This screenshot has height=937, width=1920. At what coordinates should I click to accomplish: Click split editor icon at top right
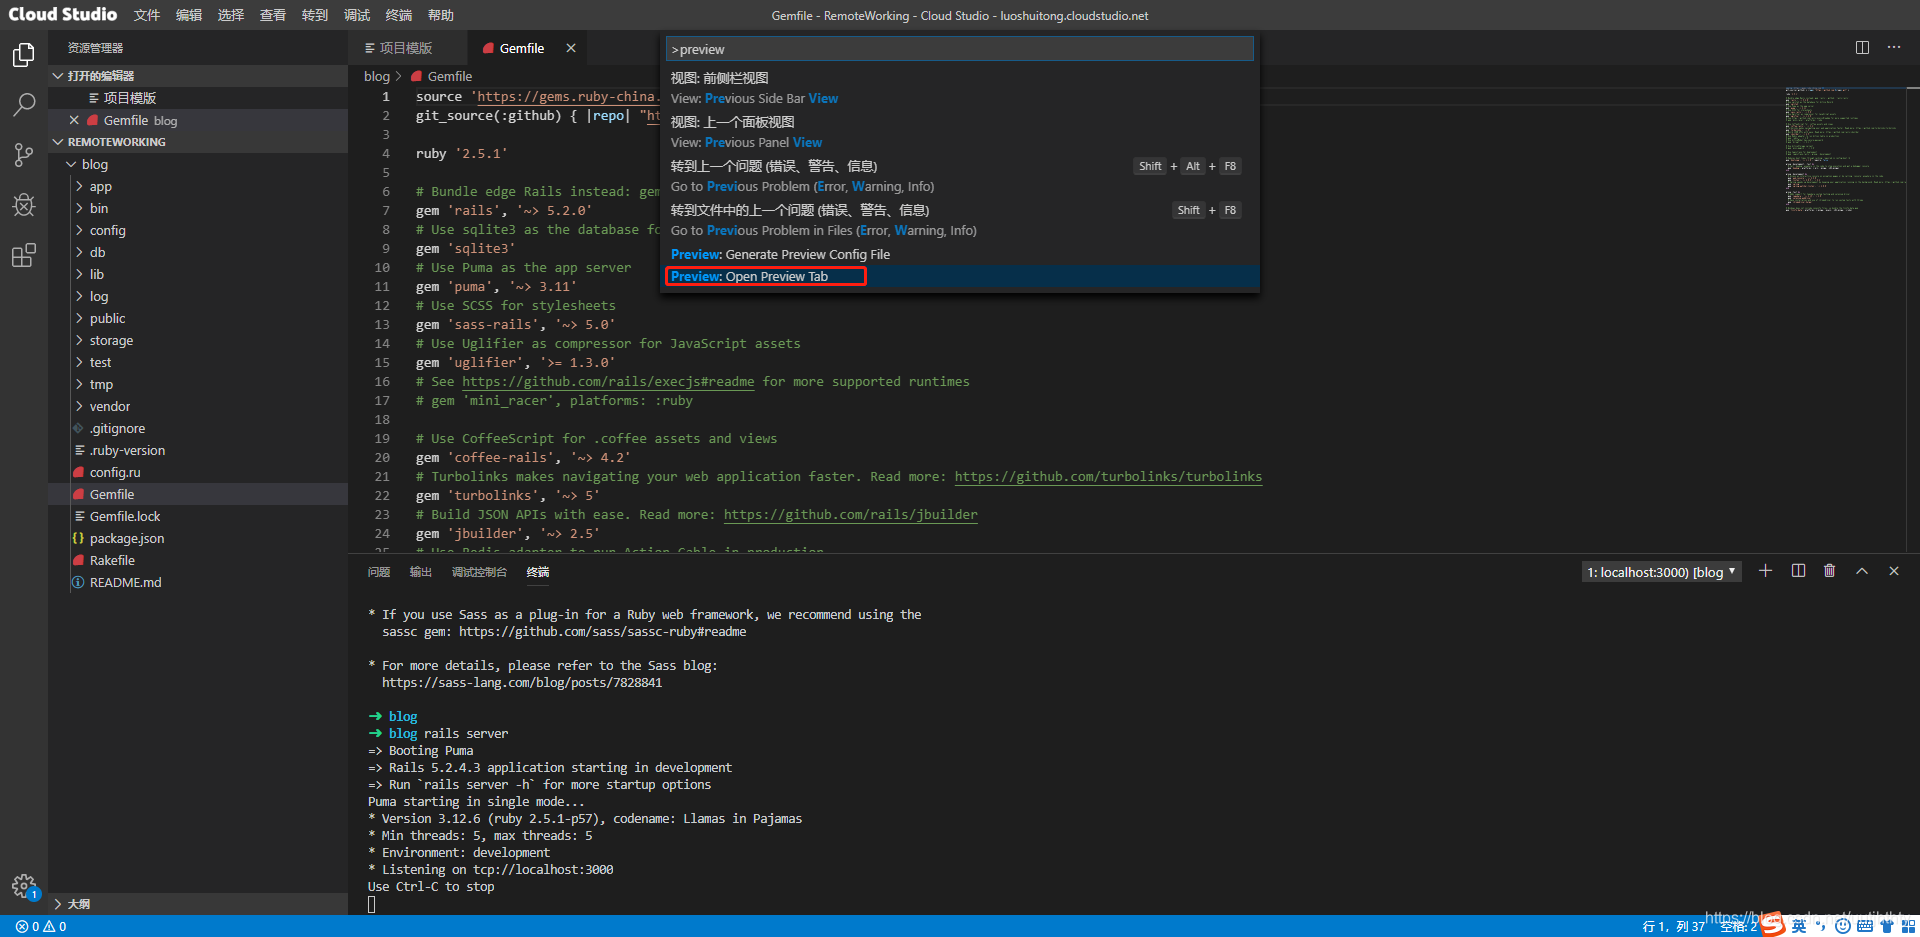click(x=1862, y=47)
